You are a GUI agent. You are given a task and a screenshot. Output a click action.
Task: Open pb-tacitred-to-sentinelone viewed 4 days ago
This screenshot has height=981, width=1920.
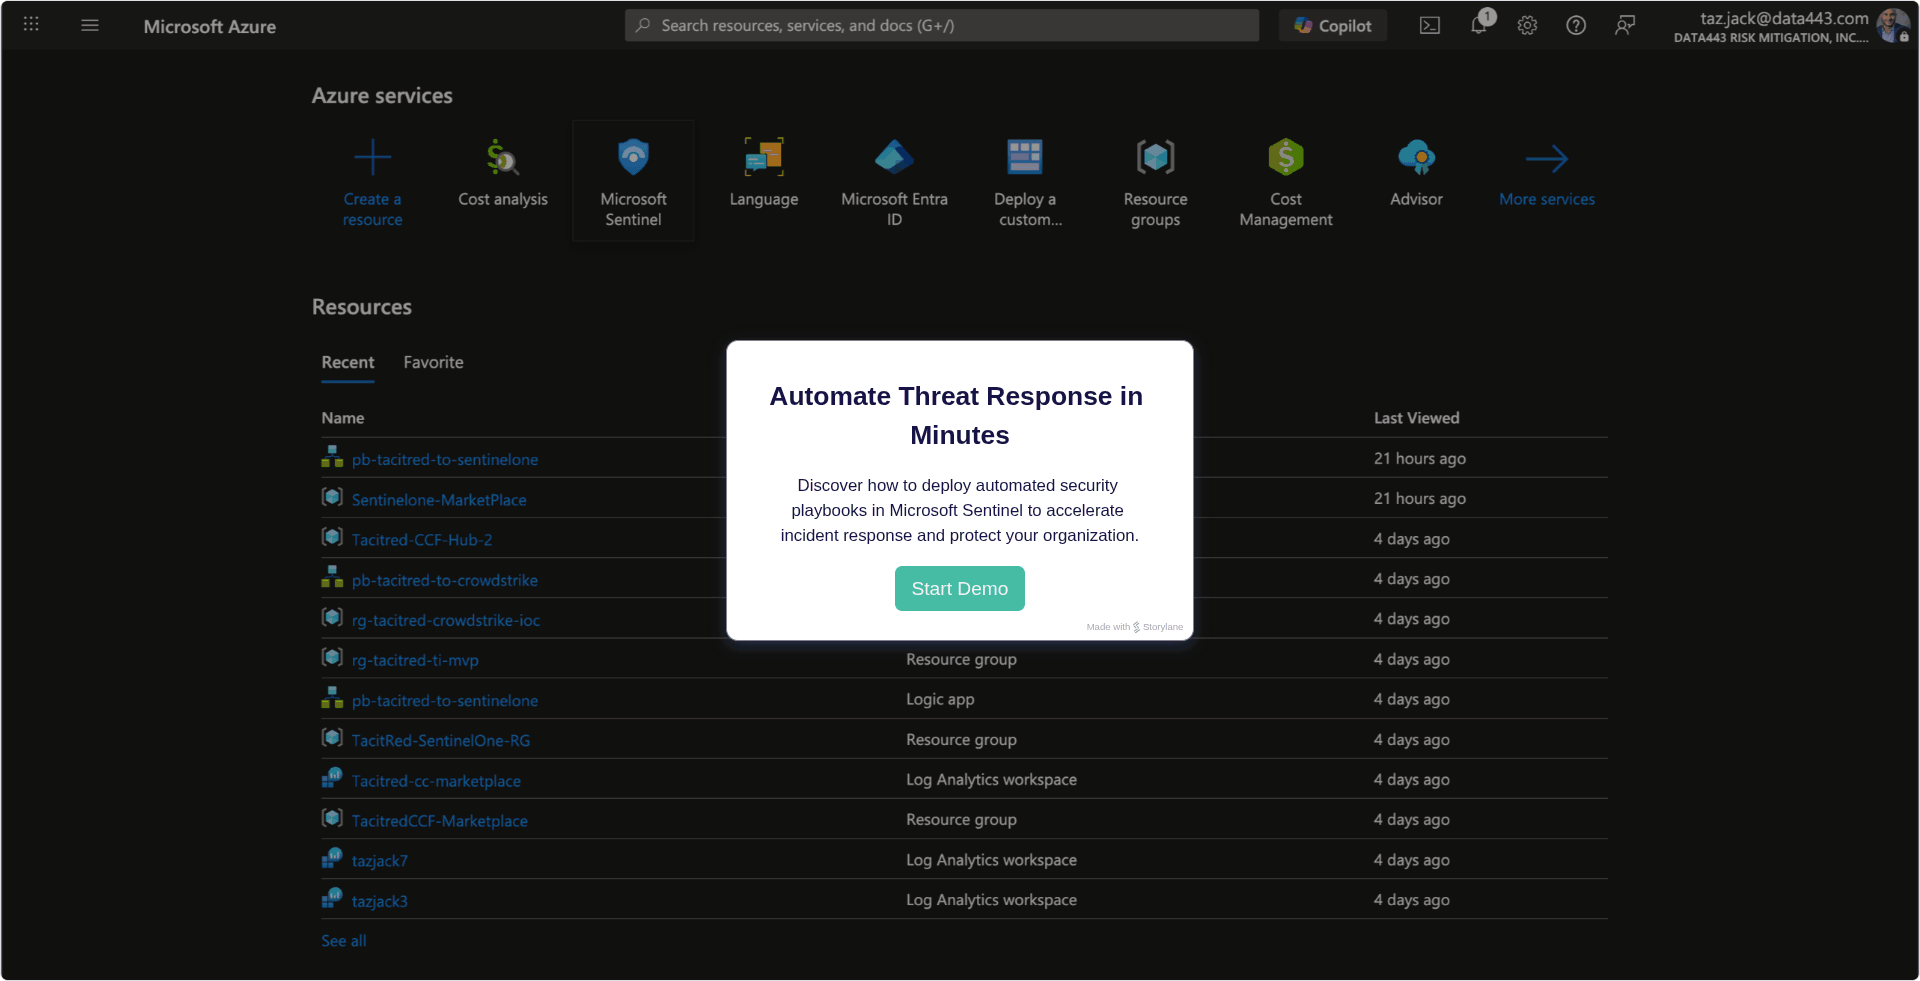click(x=444, y=701)
